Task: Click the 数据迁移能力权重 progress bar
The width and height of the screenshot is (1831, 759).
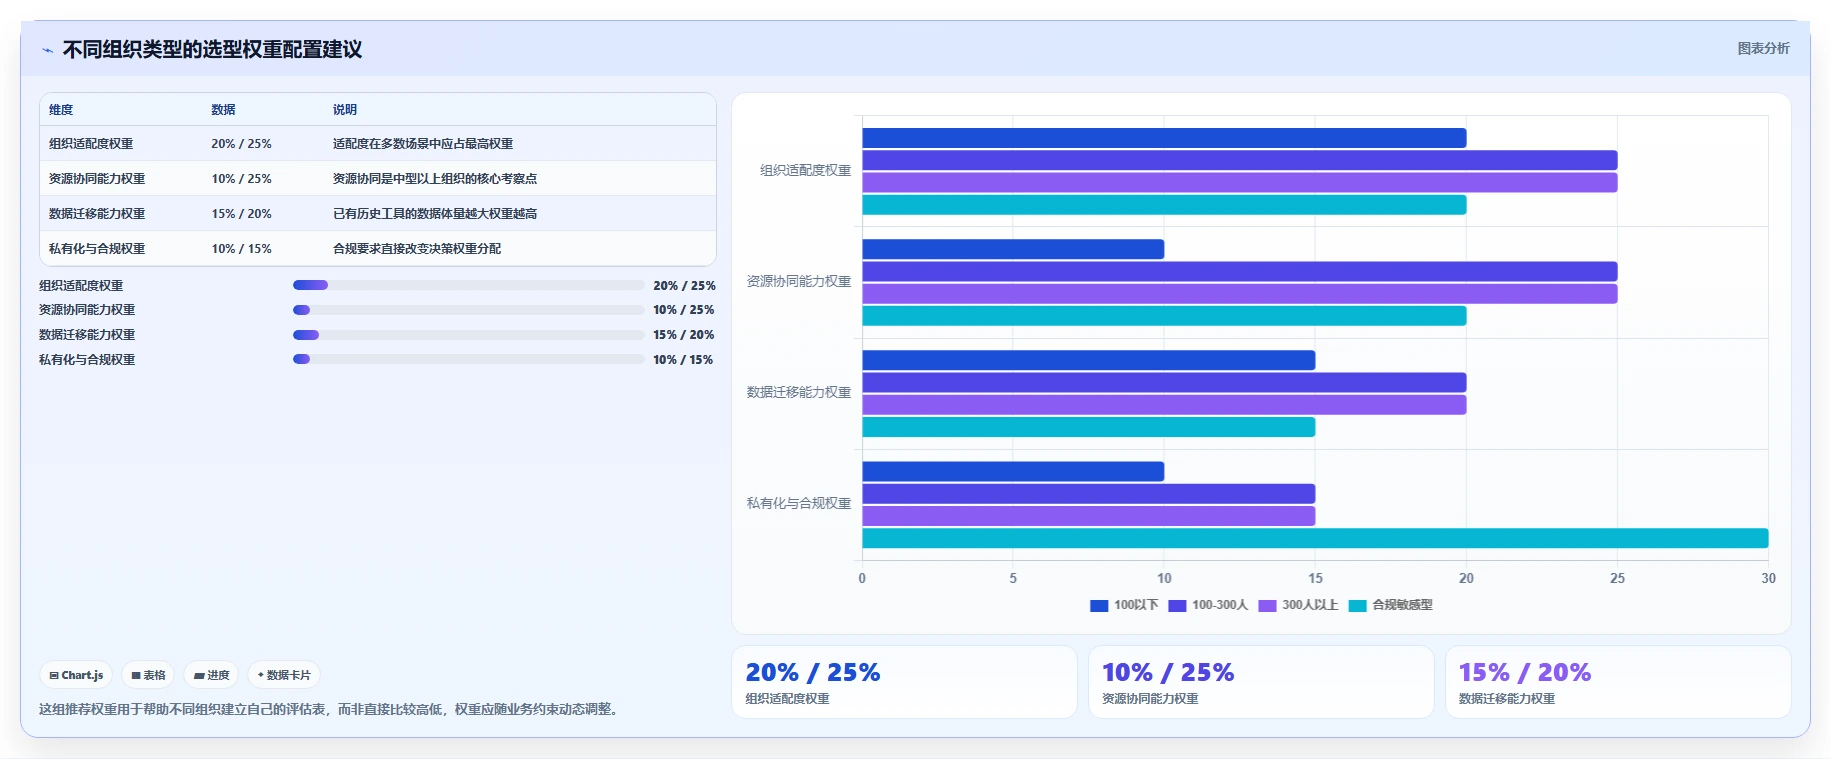Action: point(468,335)
